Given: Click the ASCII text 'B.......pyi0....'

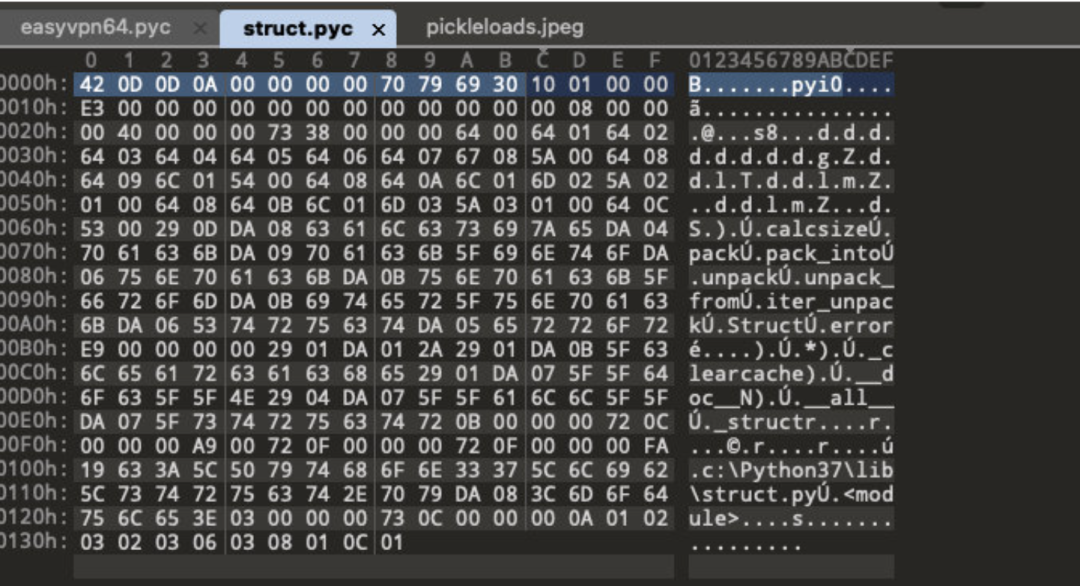Looking at the screenshot, I should coord(791,85).
